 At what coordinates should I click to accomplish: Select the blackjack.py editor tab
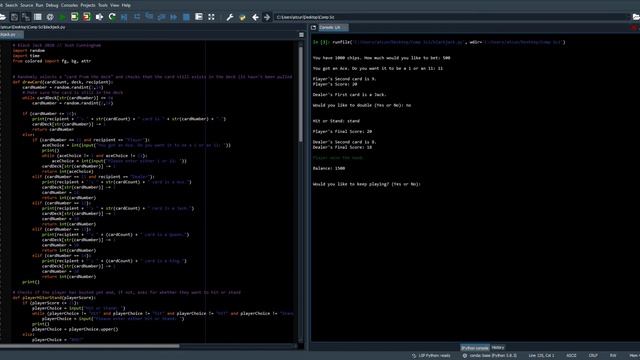(11, 35)
